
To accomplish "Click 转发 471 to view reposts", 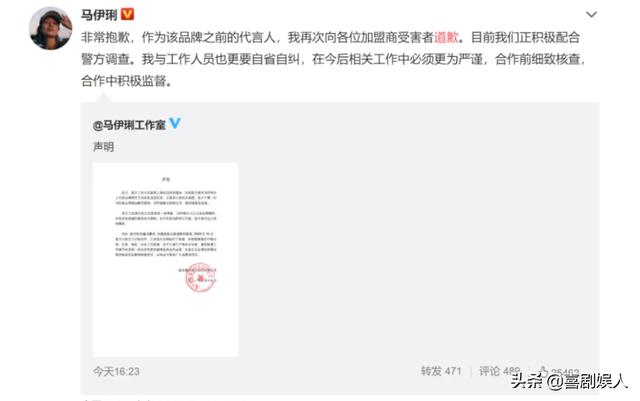I will pos(441,371).
